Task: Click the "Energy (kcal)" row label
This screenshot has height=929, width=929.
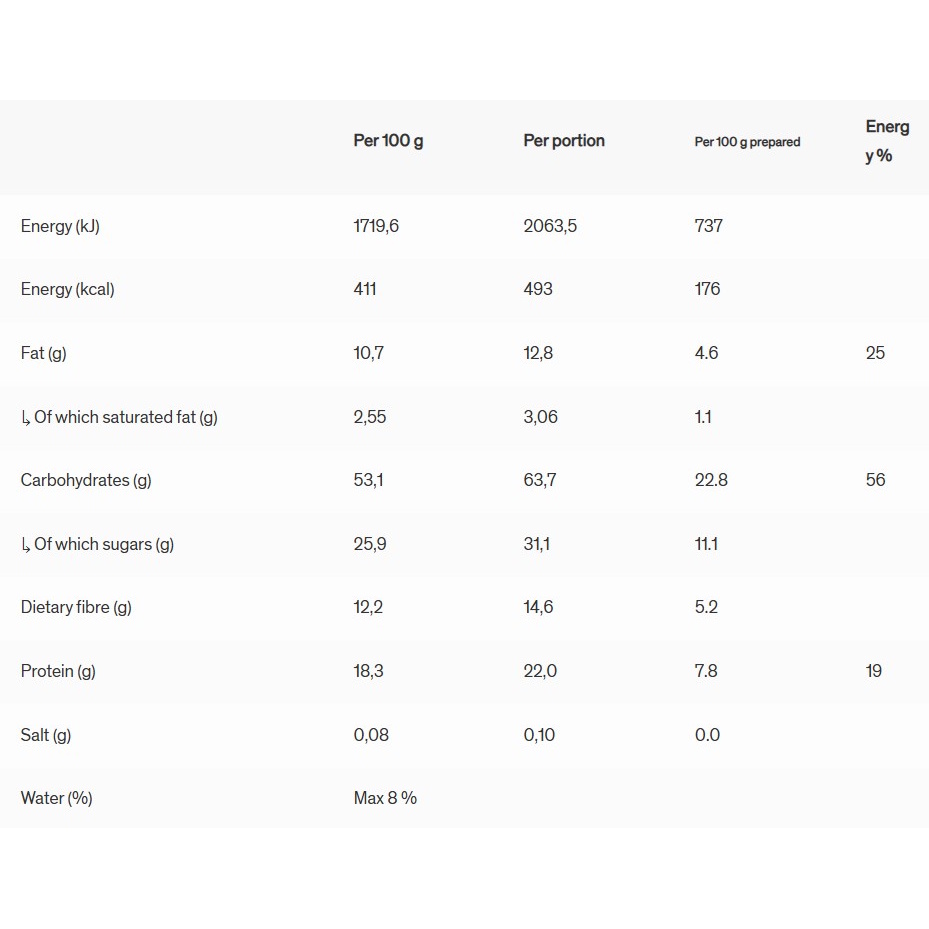Action: pos(67,289)
